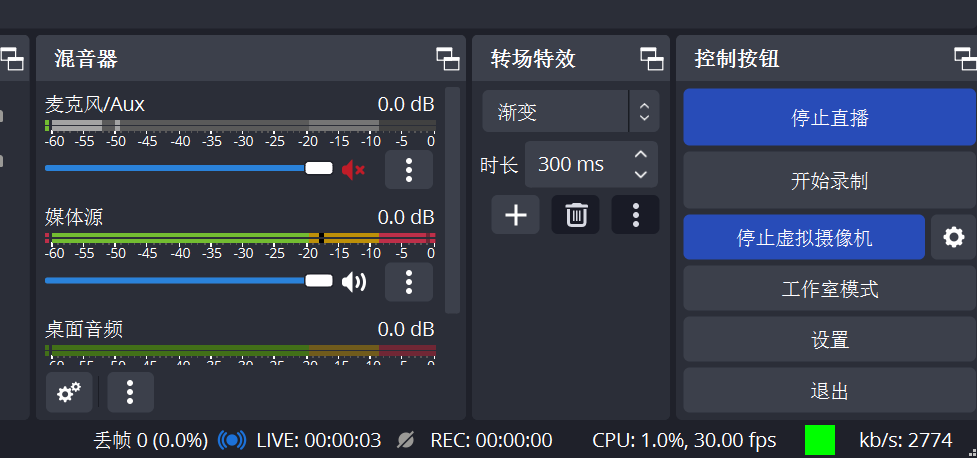Click the 时长 label
Image resolution: width=977 pixels, height=458 pixels.
[499, 165]
